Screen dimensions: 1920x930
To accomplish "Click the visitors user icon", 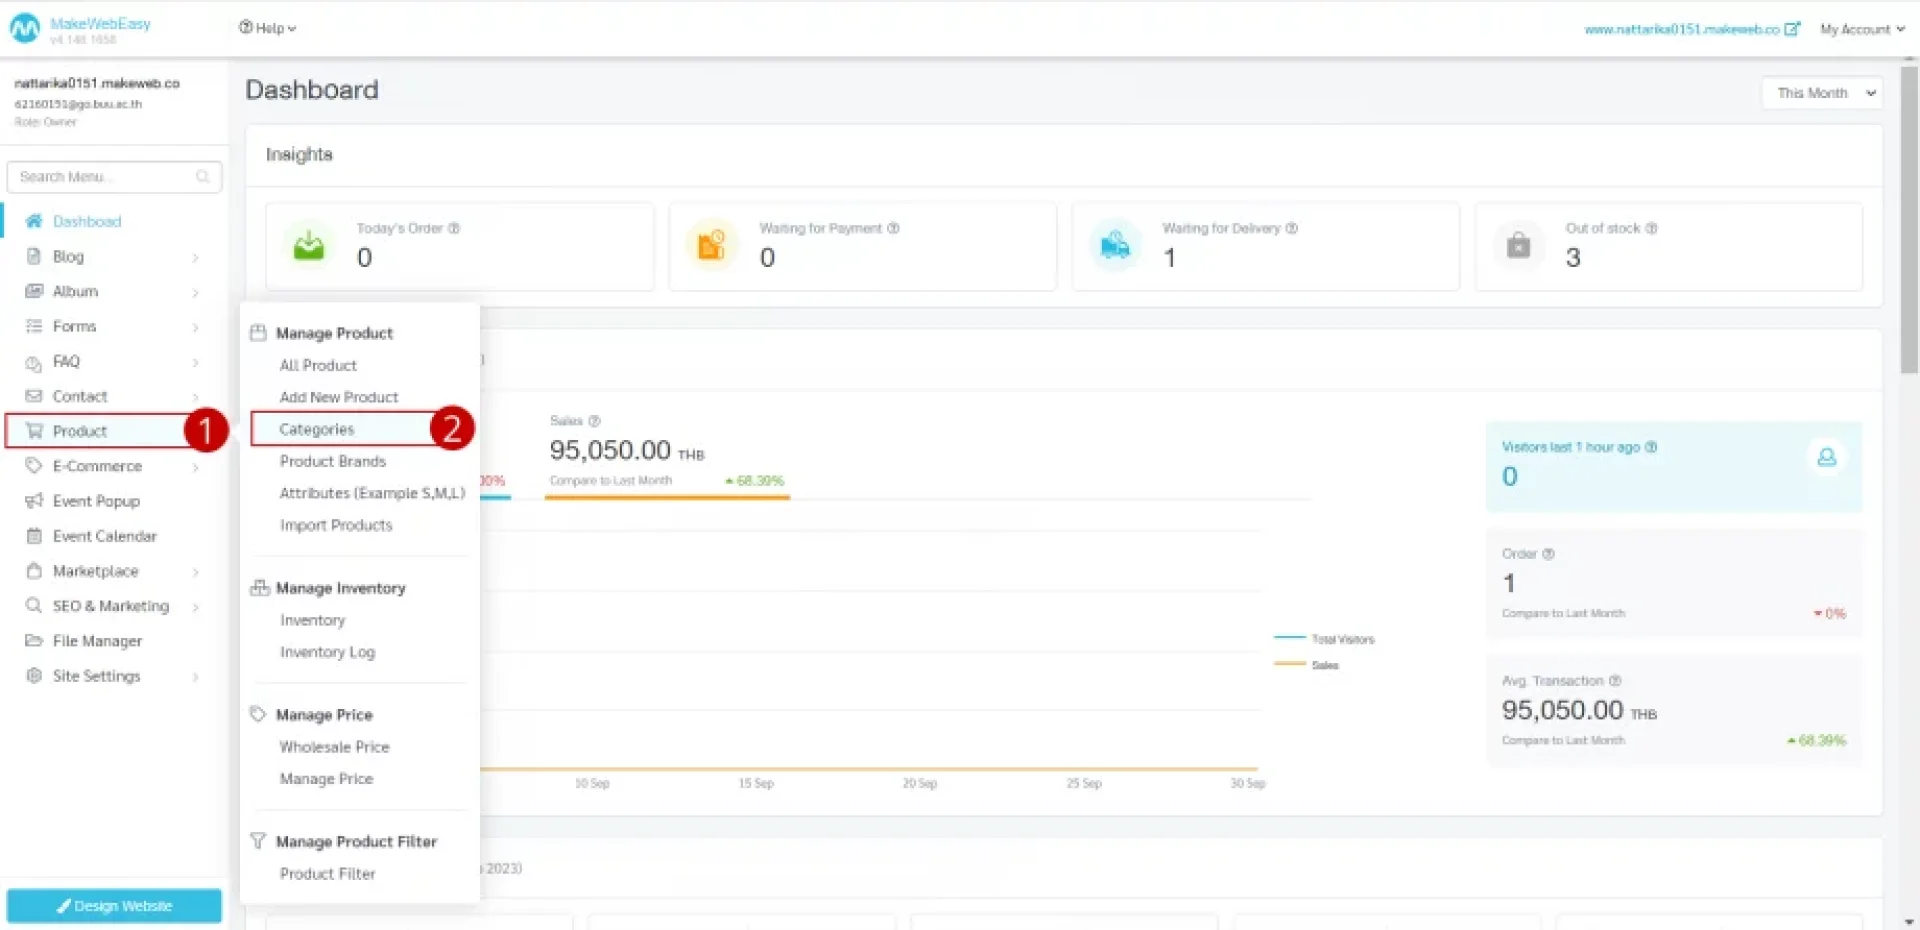I will coord(1826,457).
